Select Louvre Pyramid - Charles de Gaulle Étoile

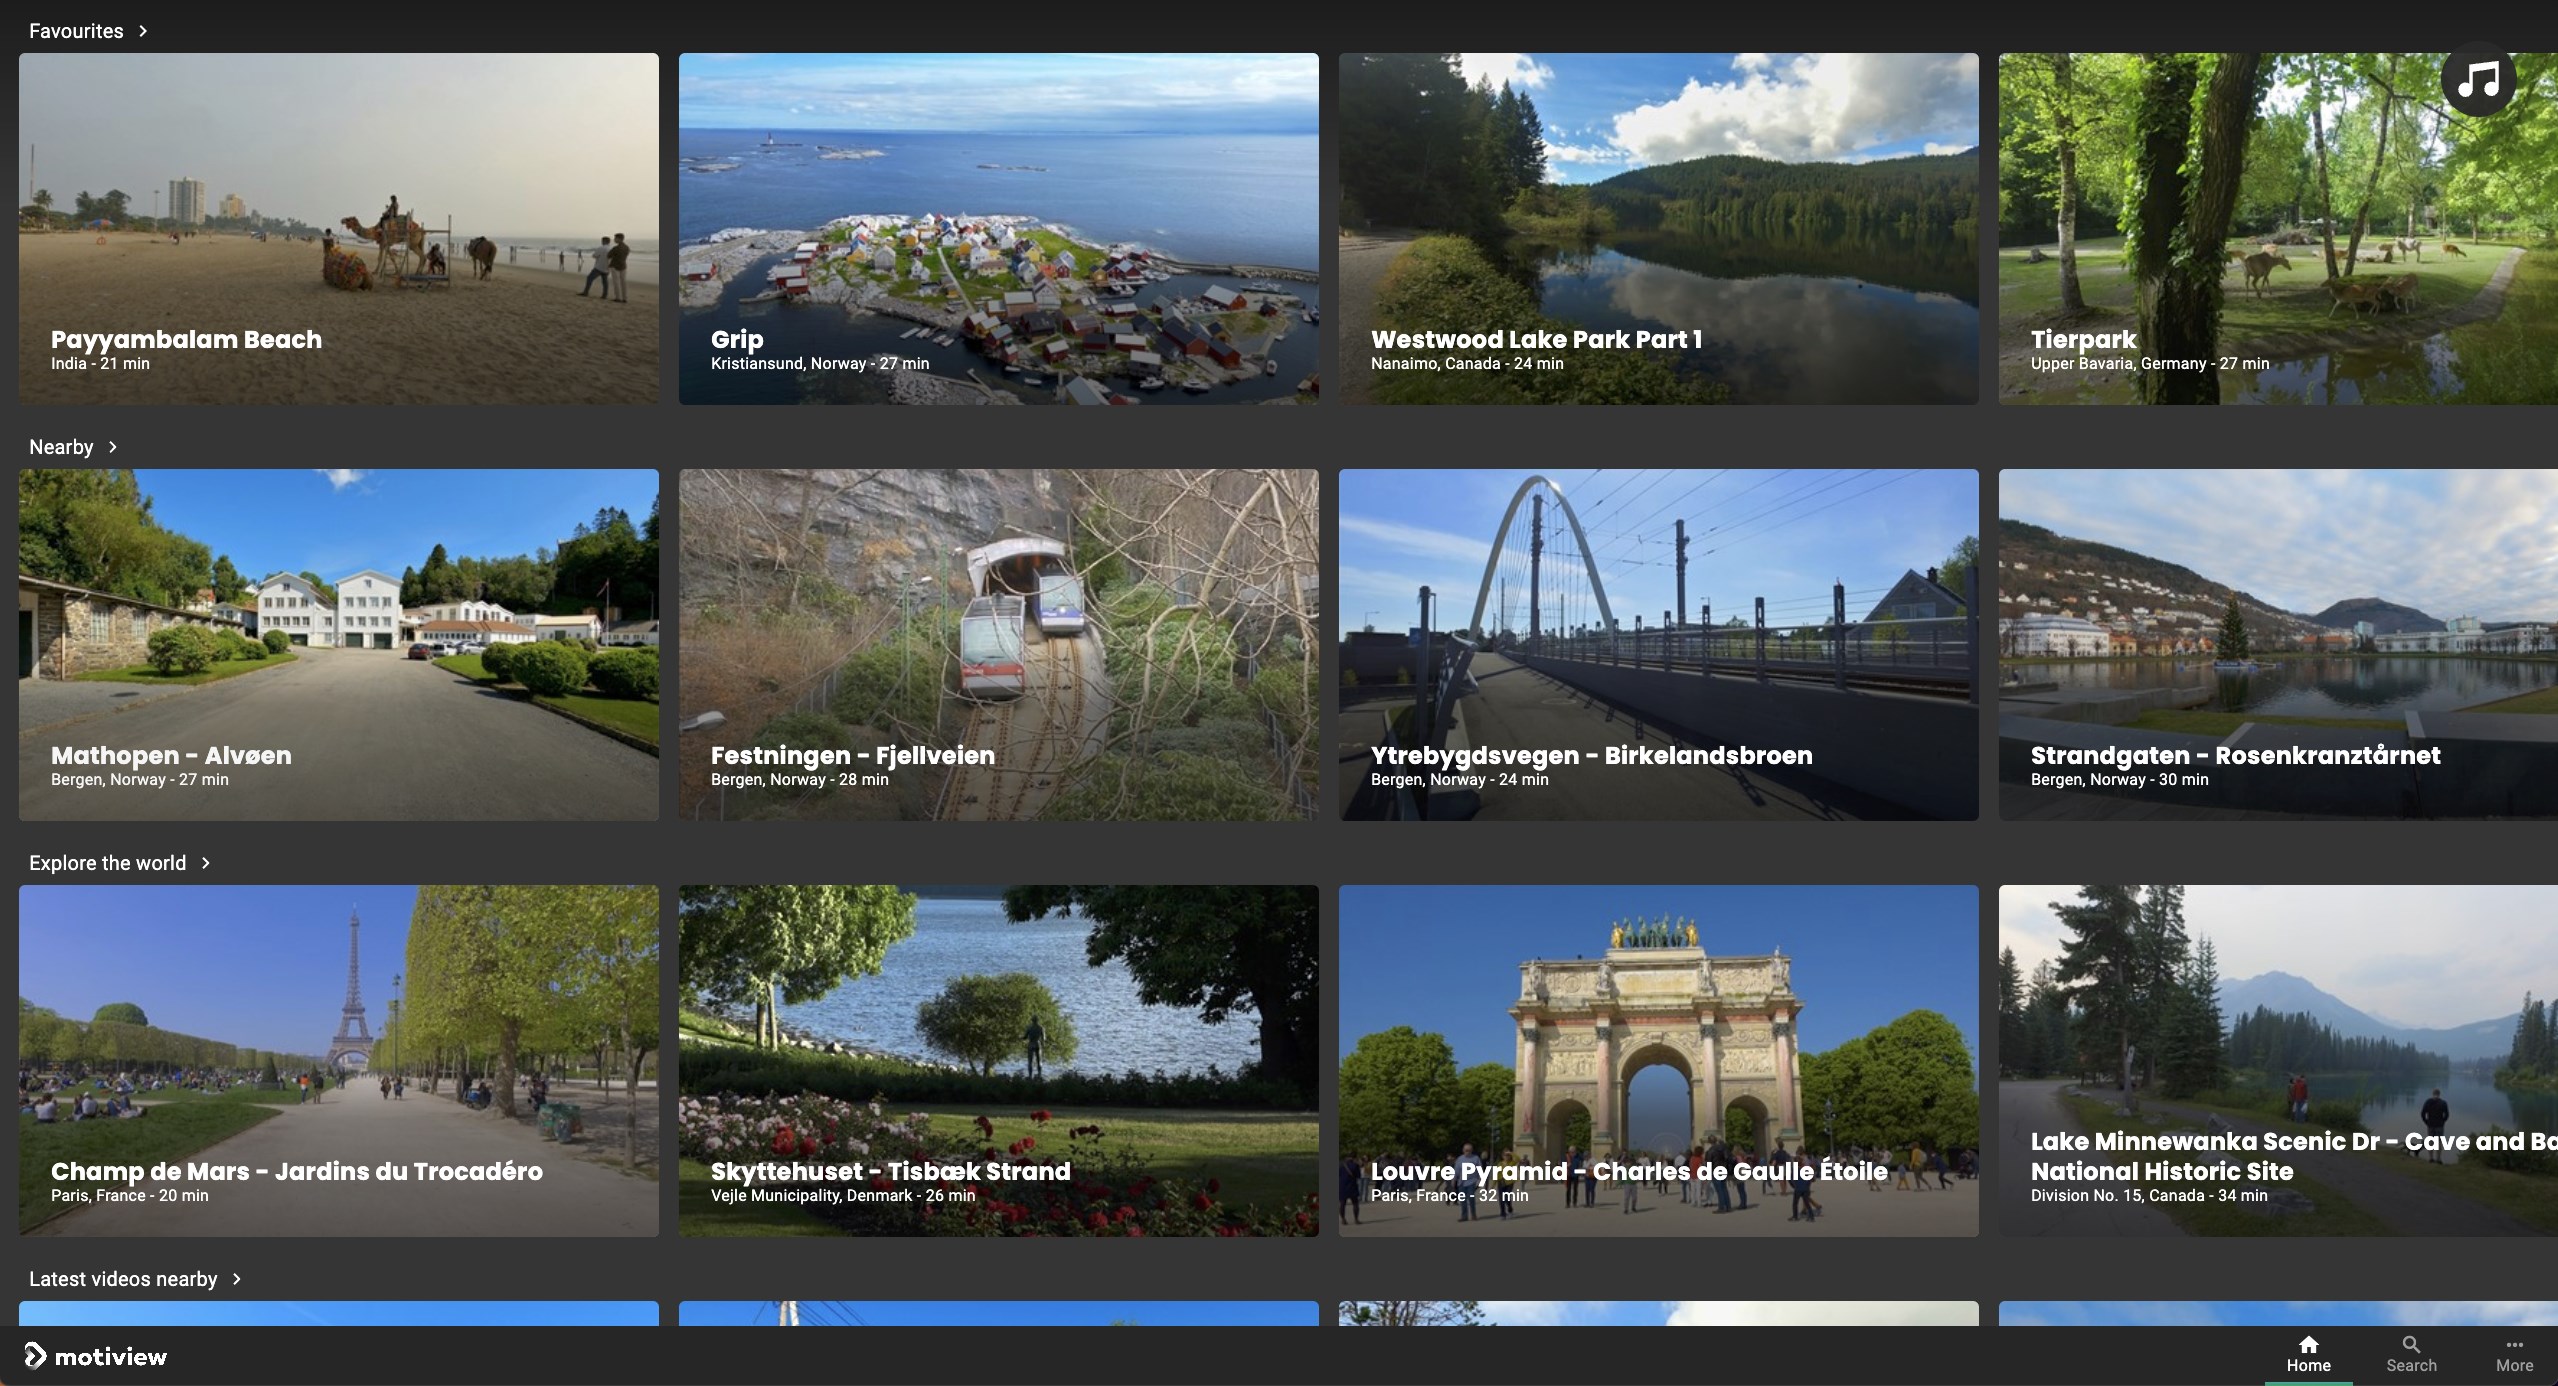[x=1658, y=1060]
